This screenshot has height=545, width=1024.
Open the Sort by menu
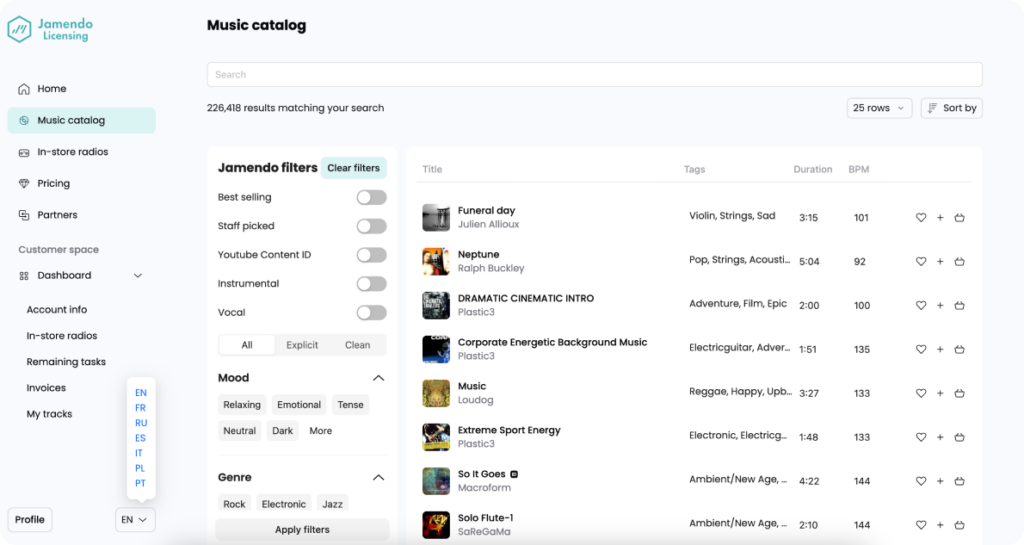[x=952, y=108]
